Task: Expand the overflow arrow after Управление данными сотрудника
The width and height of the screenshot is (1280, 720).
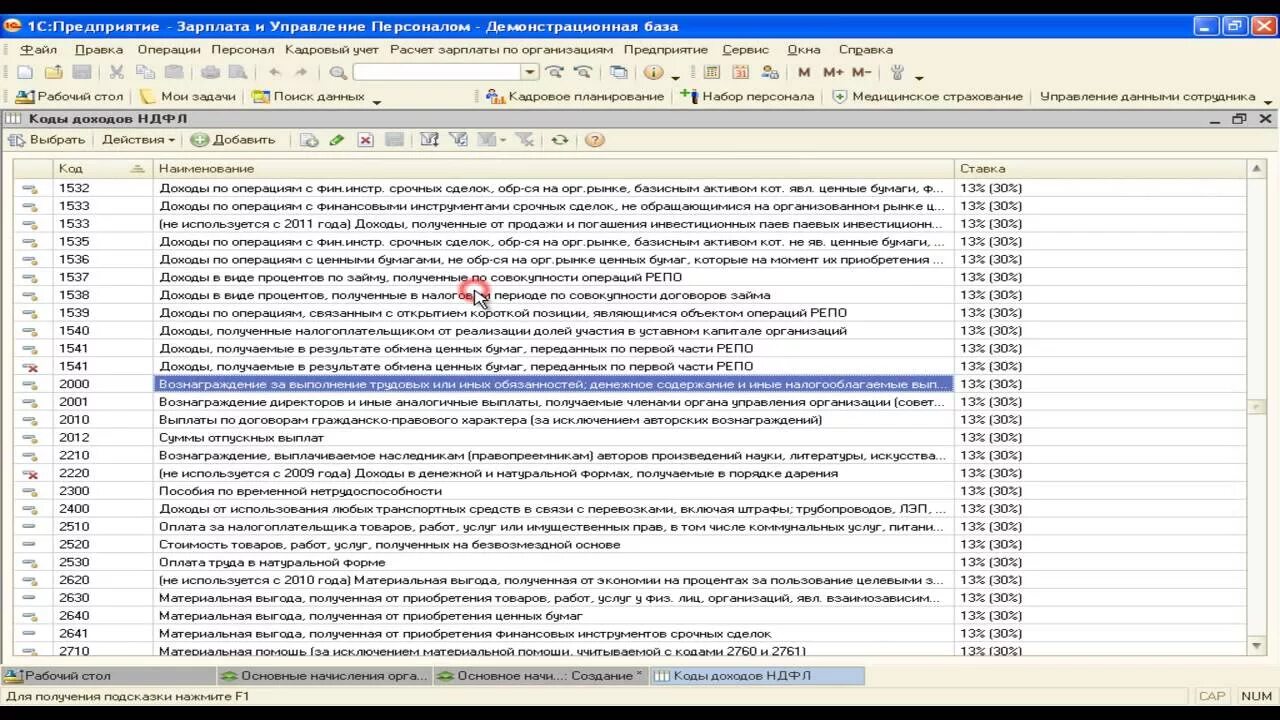Action: coord(1268,100)
